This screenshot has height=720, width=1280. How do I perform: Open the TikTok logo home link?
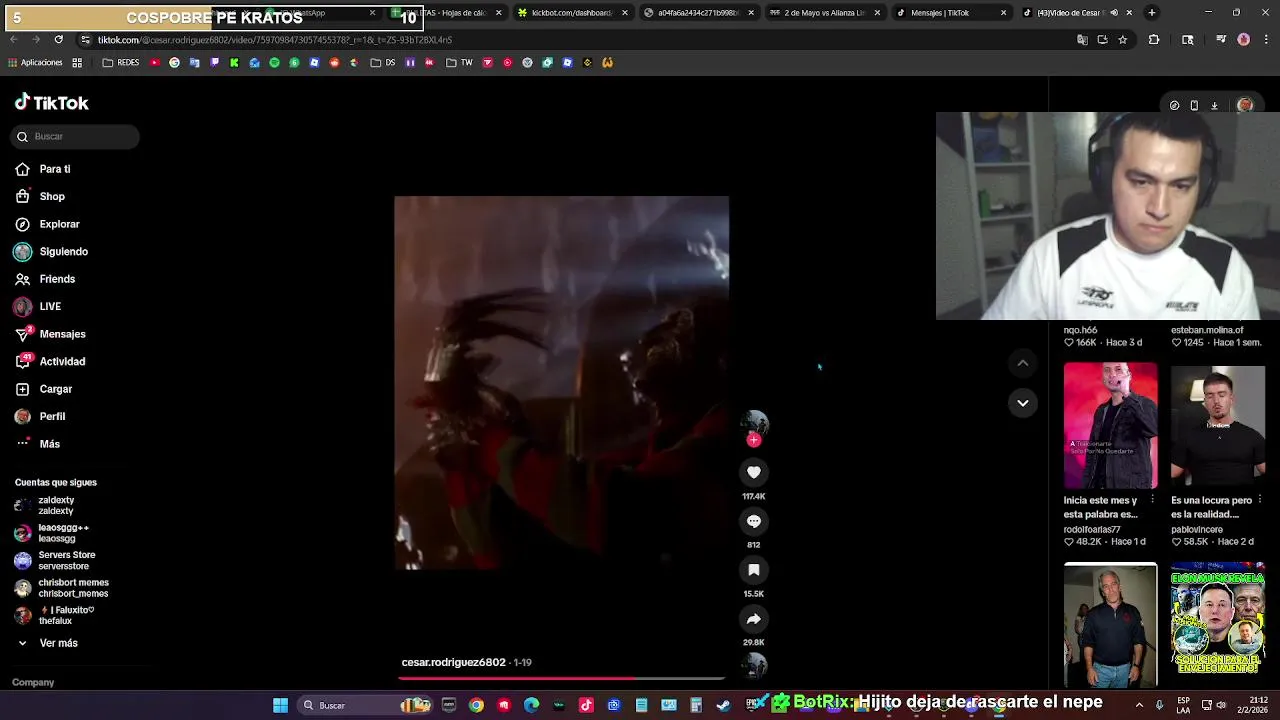point(51,102)
